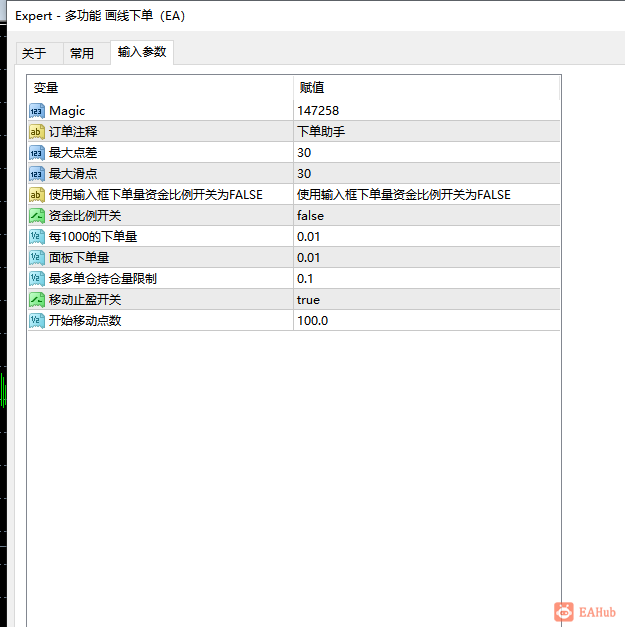Select the 面板下单量 variable name

[79, 258]
